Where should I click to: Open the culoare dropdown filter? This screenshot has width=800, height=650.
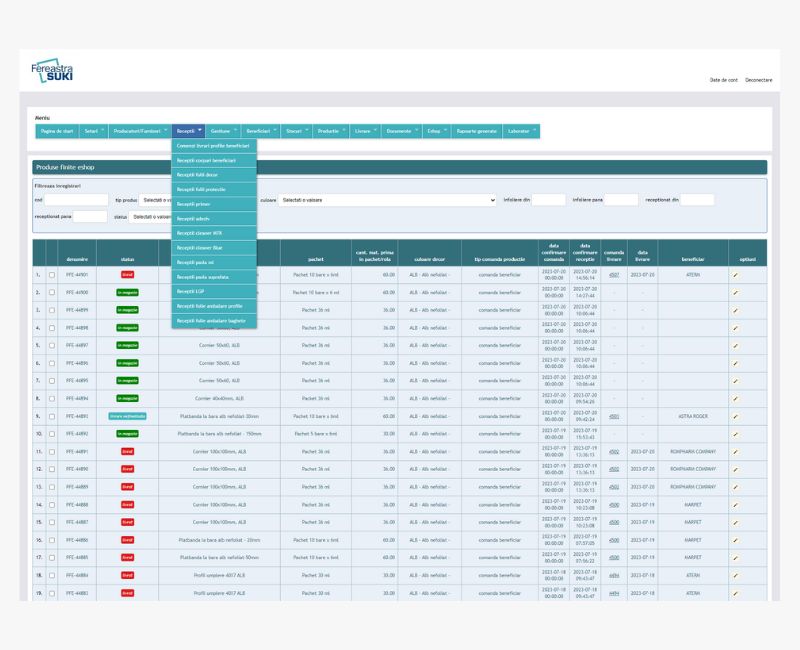[387, 200]
